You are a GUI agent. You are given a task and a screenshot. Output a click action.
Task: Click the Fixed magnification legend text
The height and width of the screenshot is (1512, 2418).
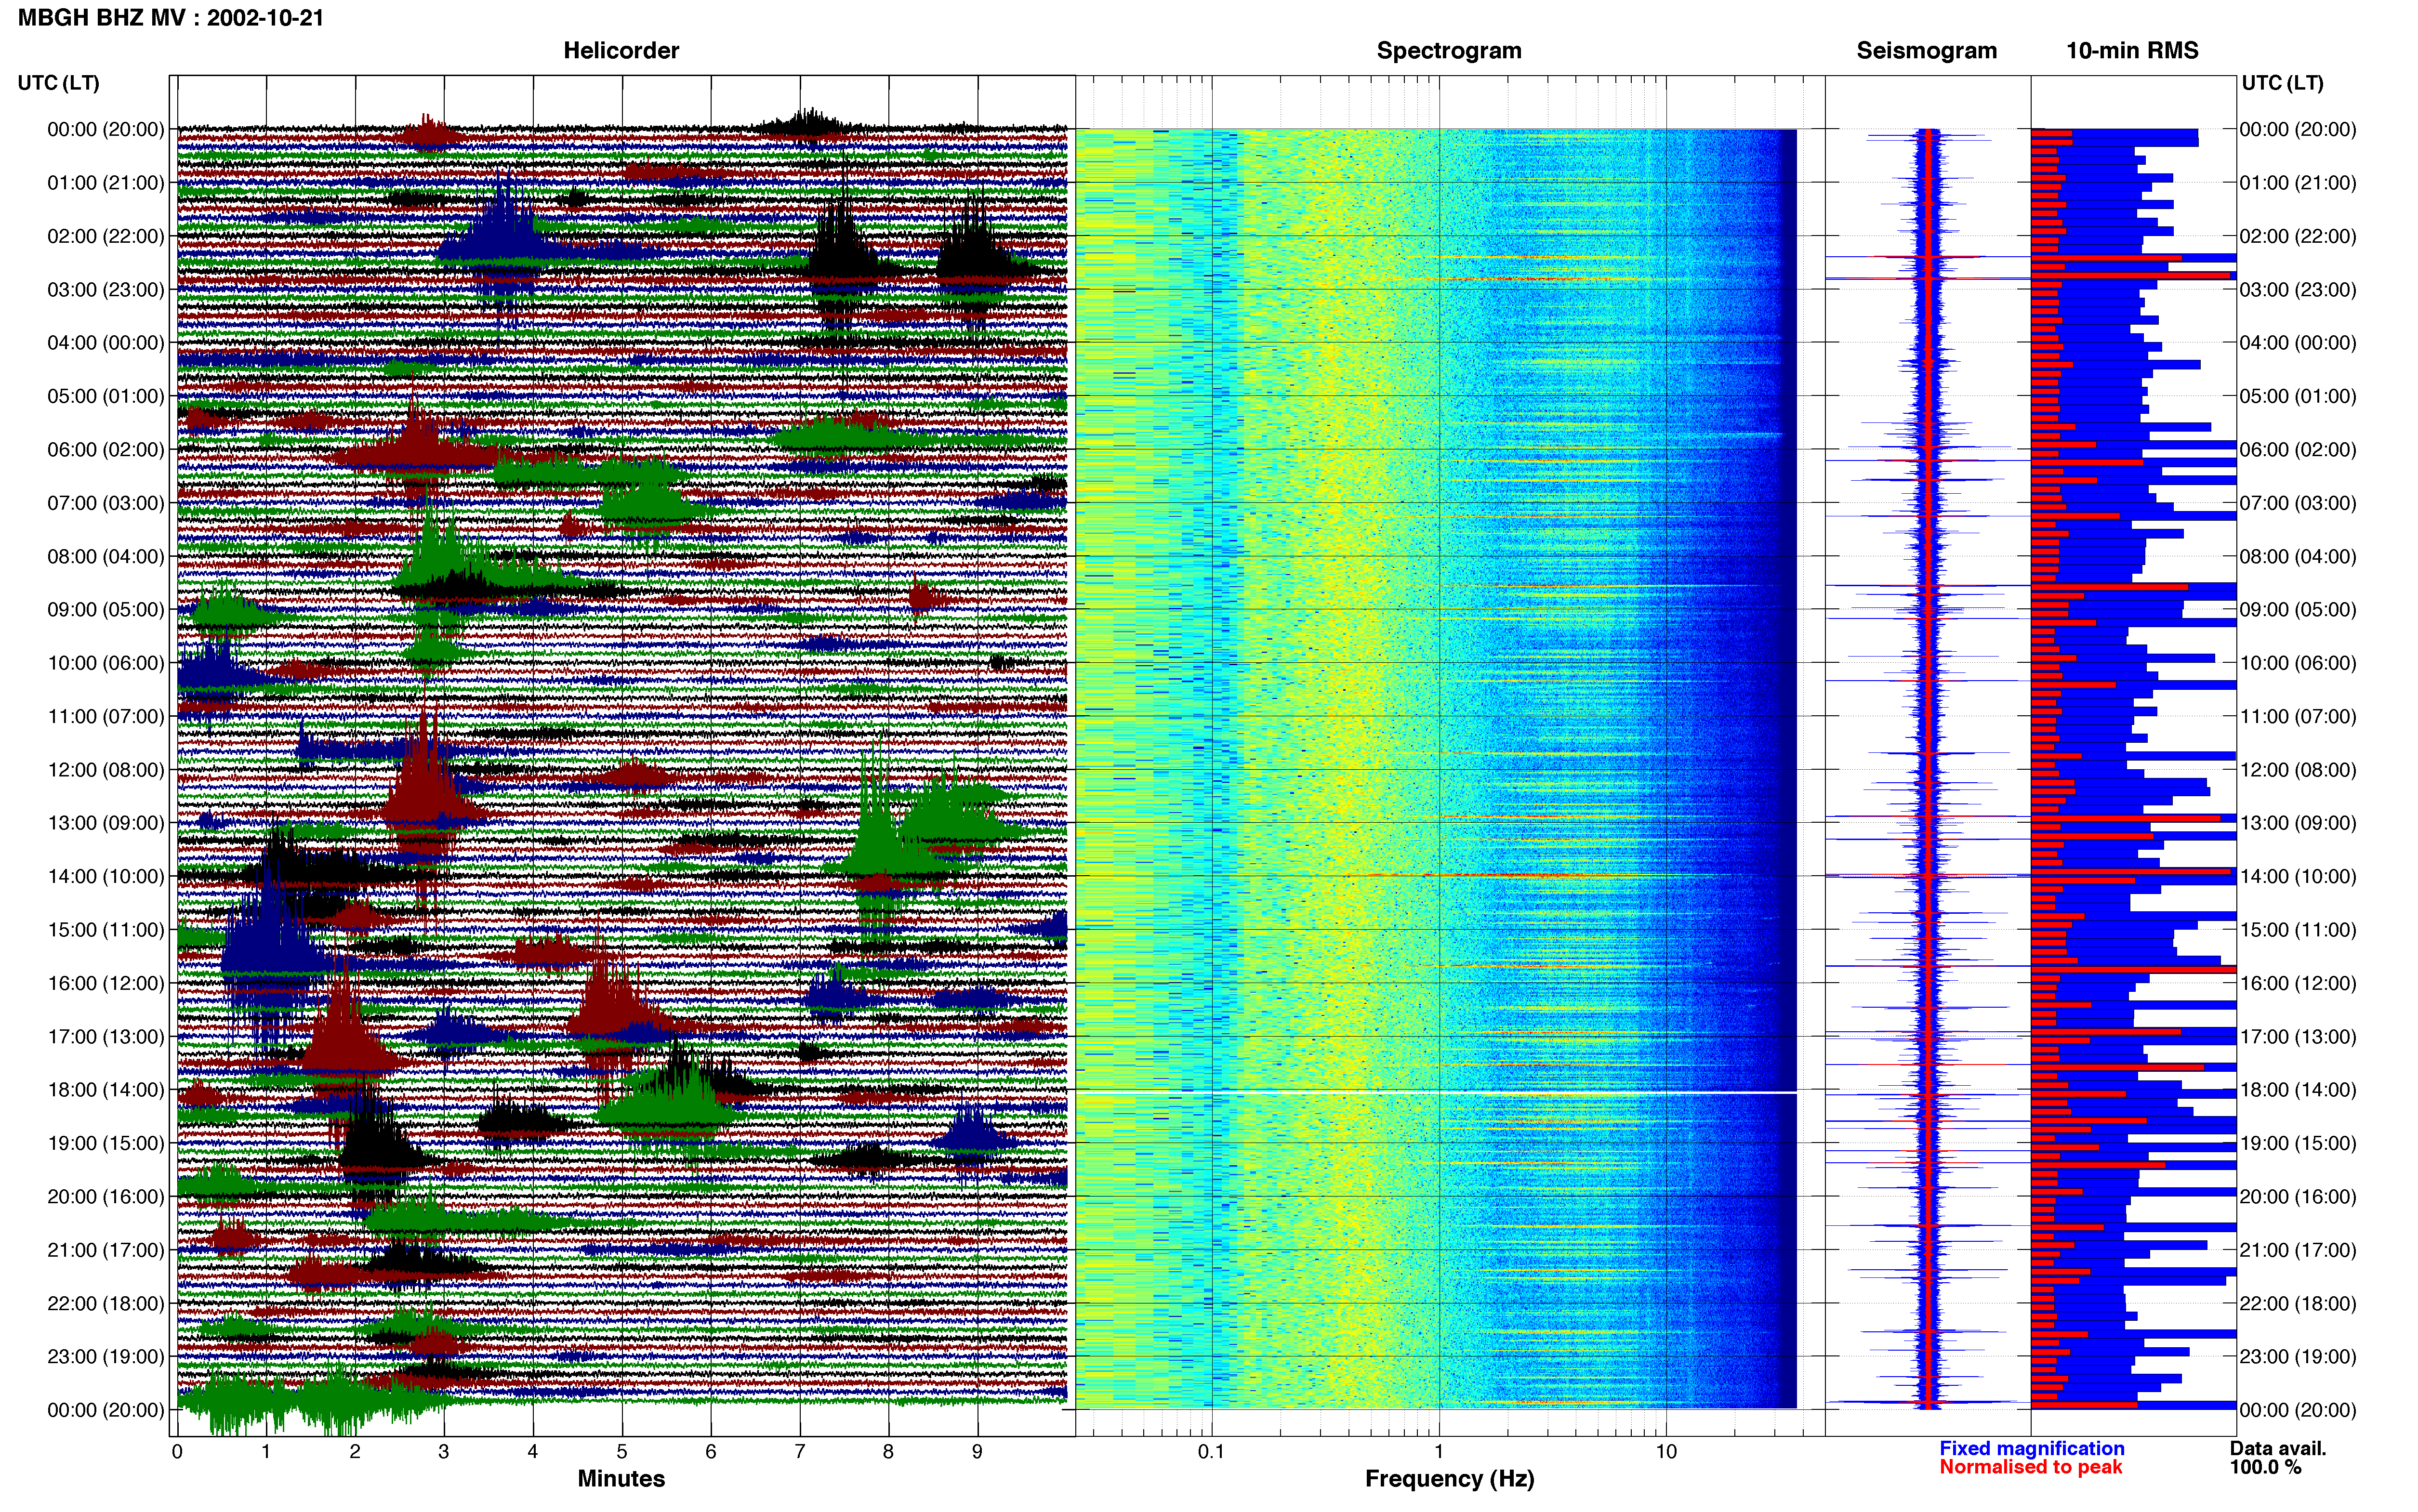pyautogui.click(x=2032, y=1449)
